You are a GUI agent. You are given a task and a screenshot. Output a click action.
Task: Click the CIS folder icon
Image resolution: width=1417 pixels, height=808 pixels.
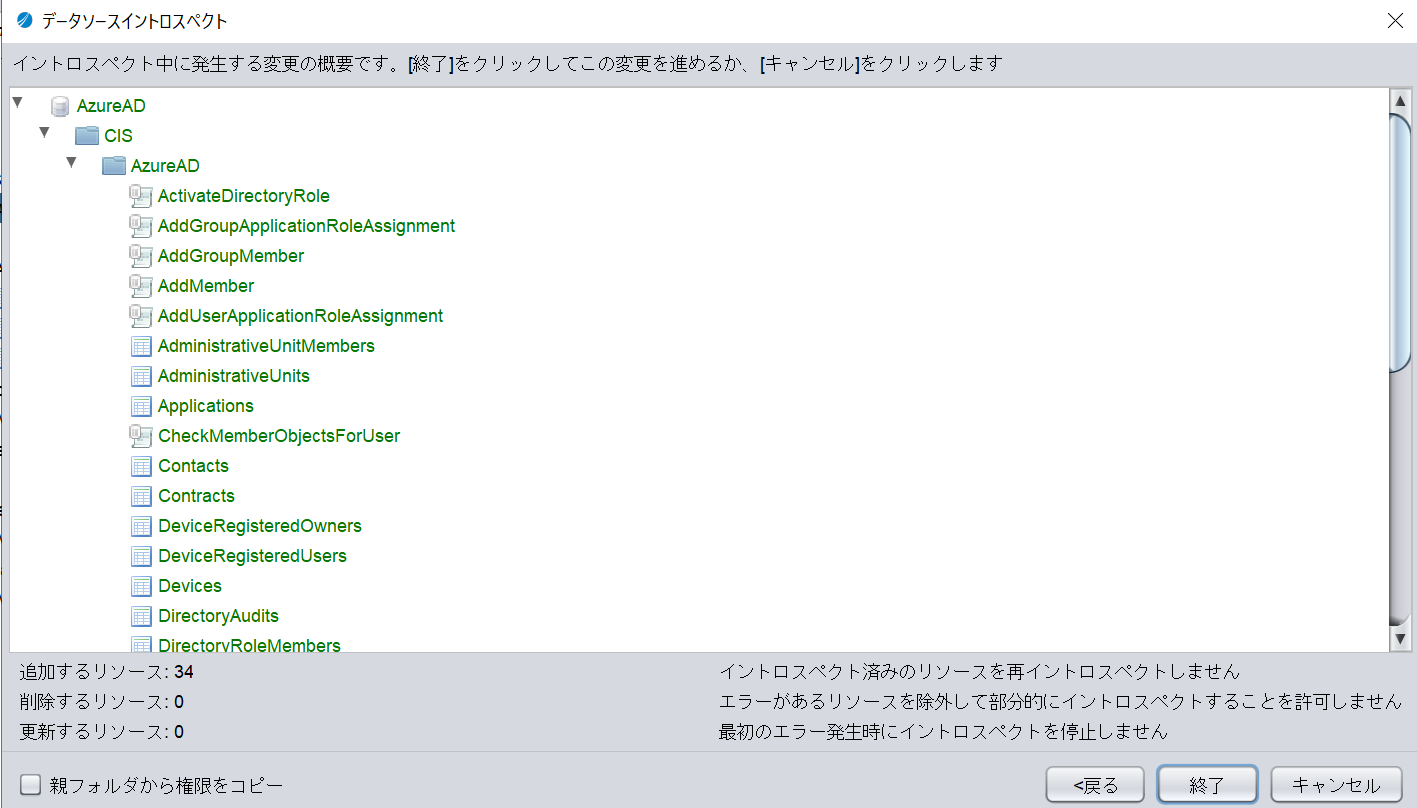point(87,136)
